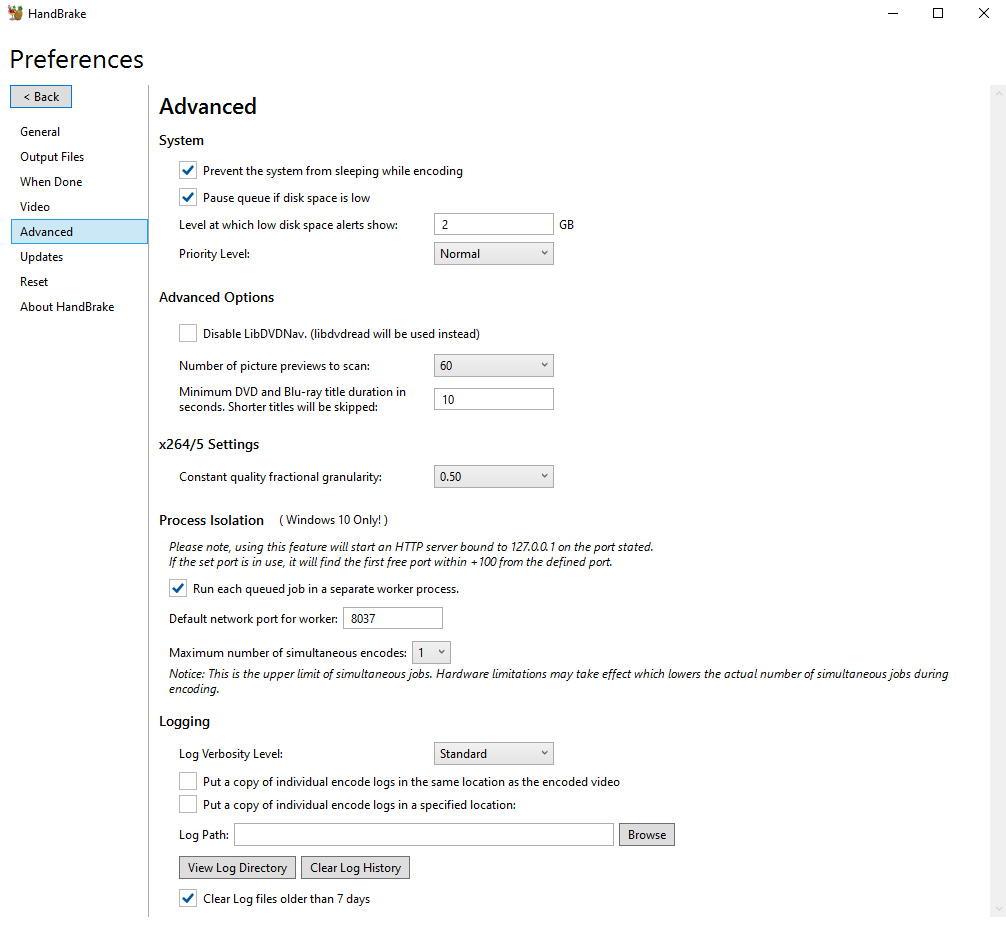Click the Clear Log History button
The image size is (1006, 927).
[x=355, y=868]
